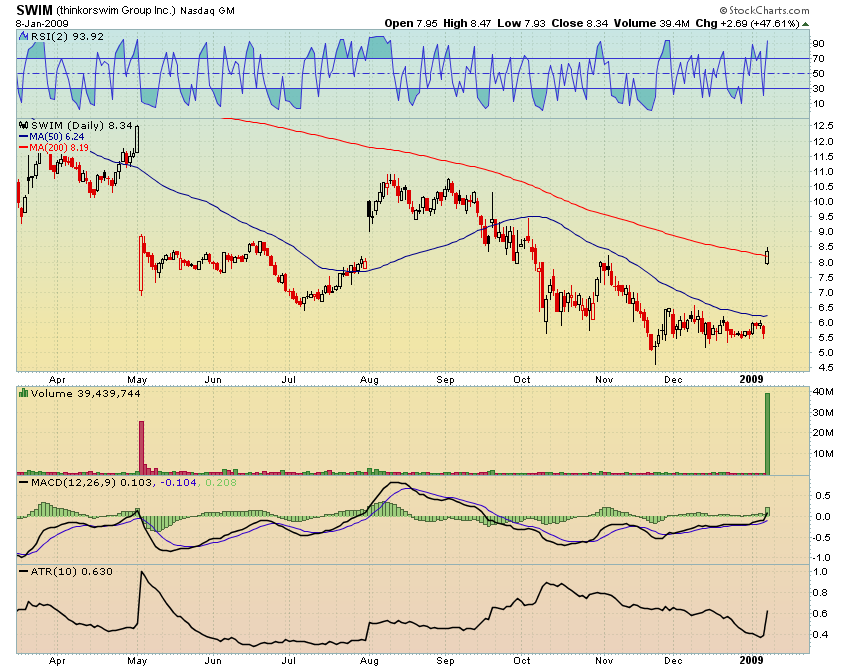Click the Open 7.95 value
Viewport: 850px width, 668px height.
click(x=411, y=23)
